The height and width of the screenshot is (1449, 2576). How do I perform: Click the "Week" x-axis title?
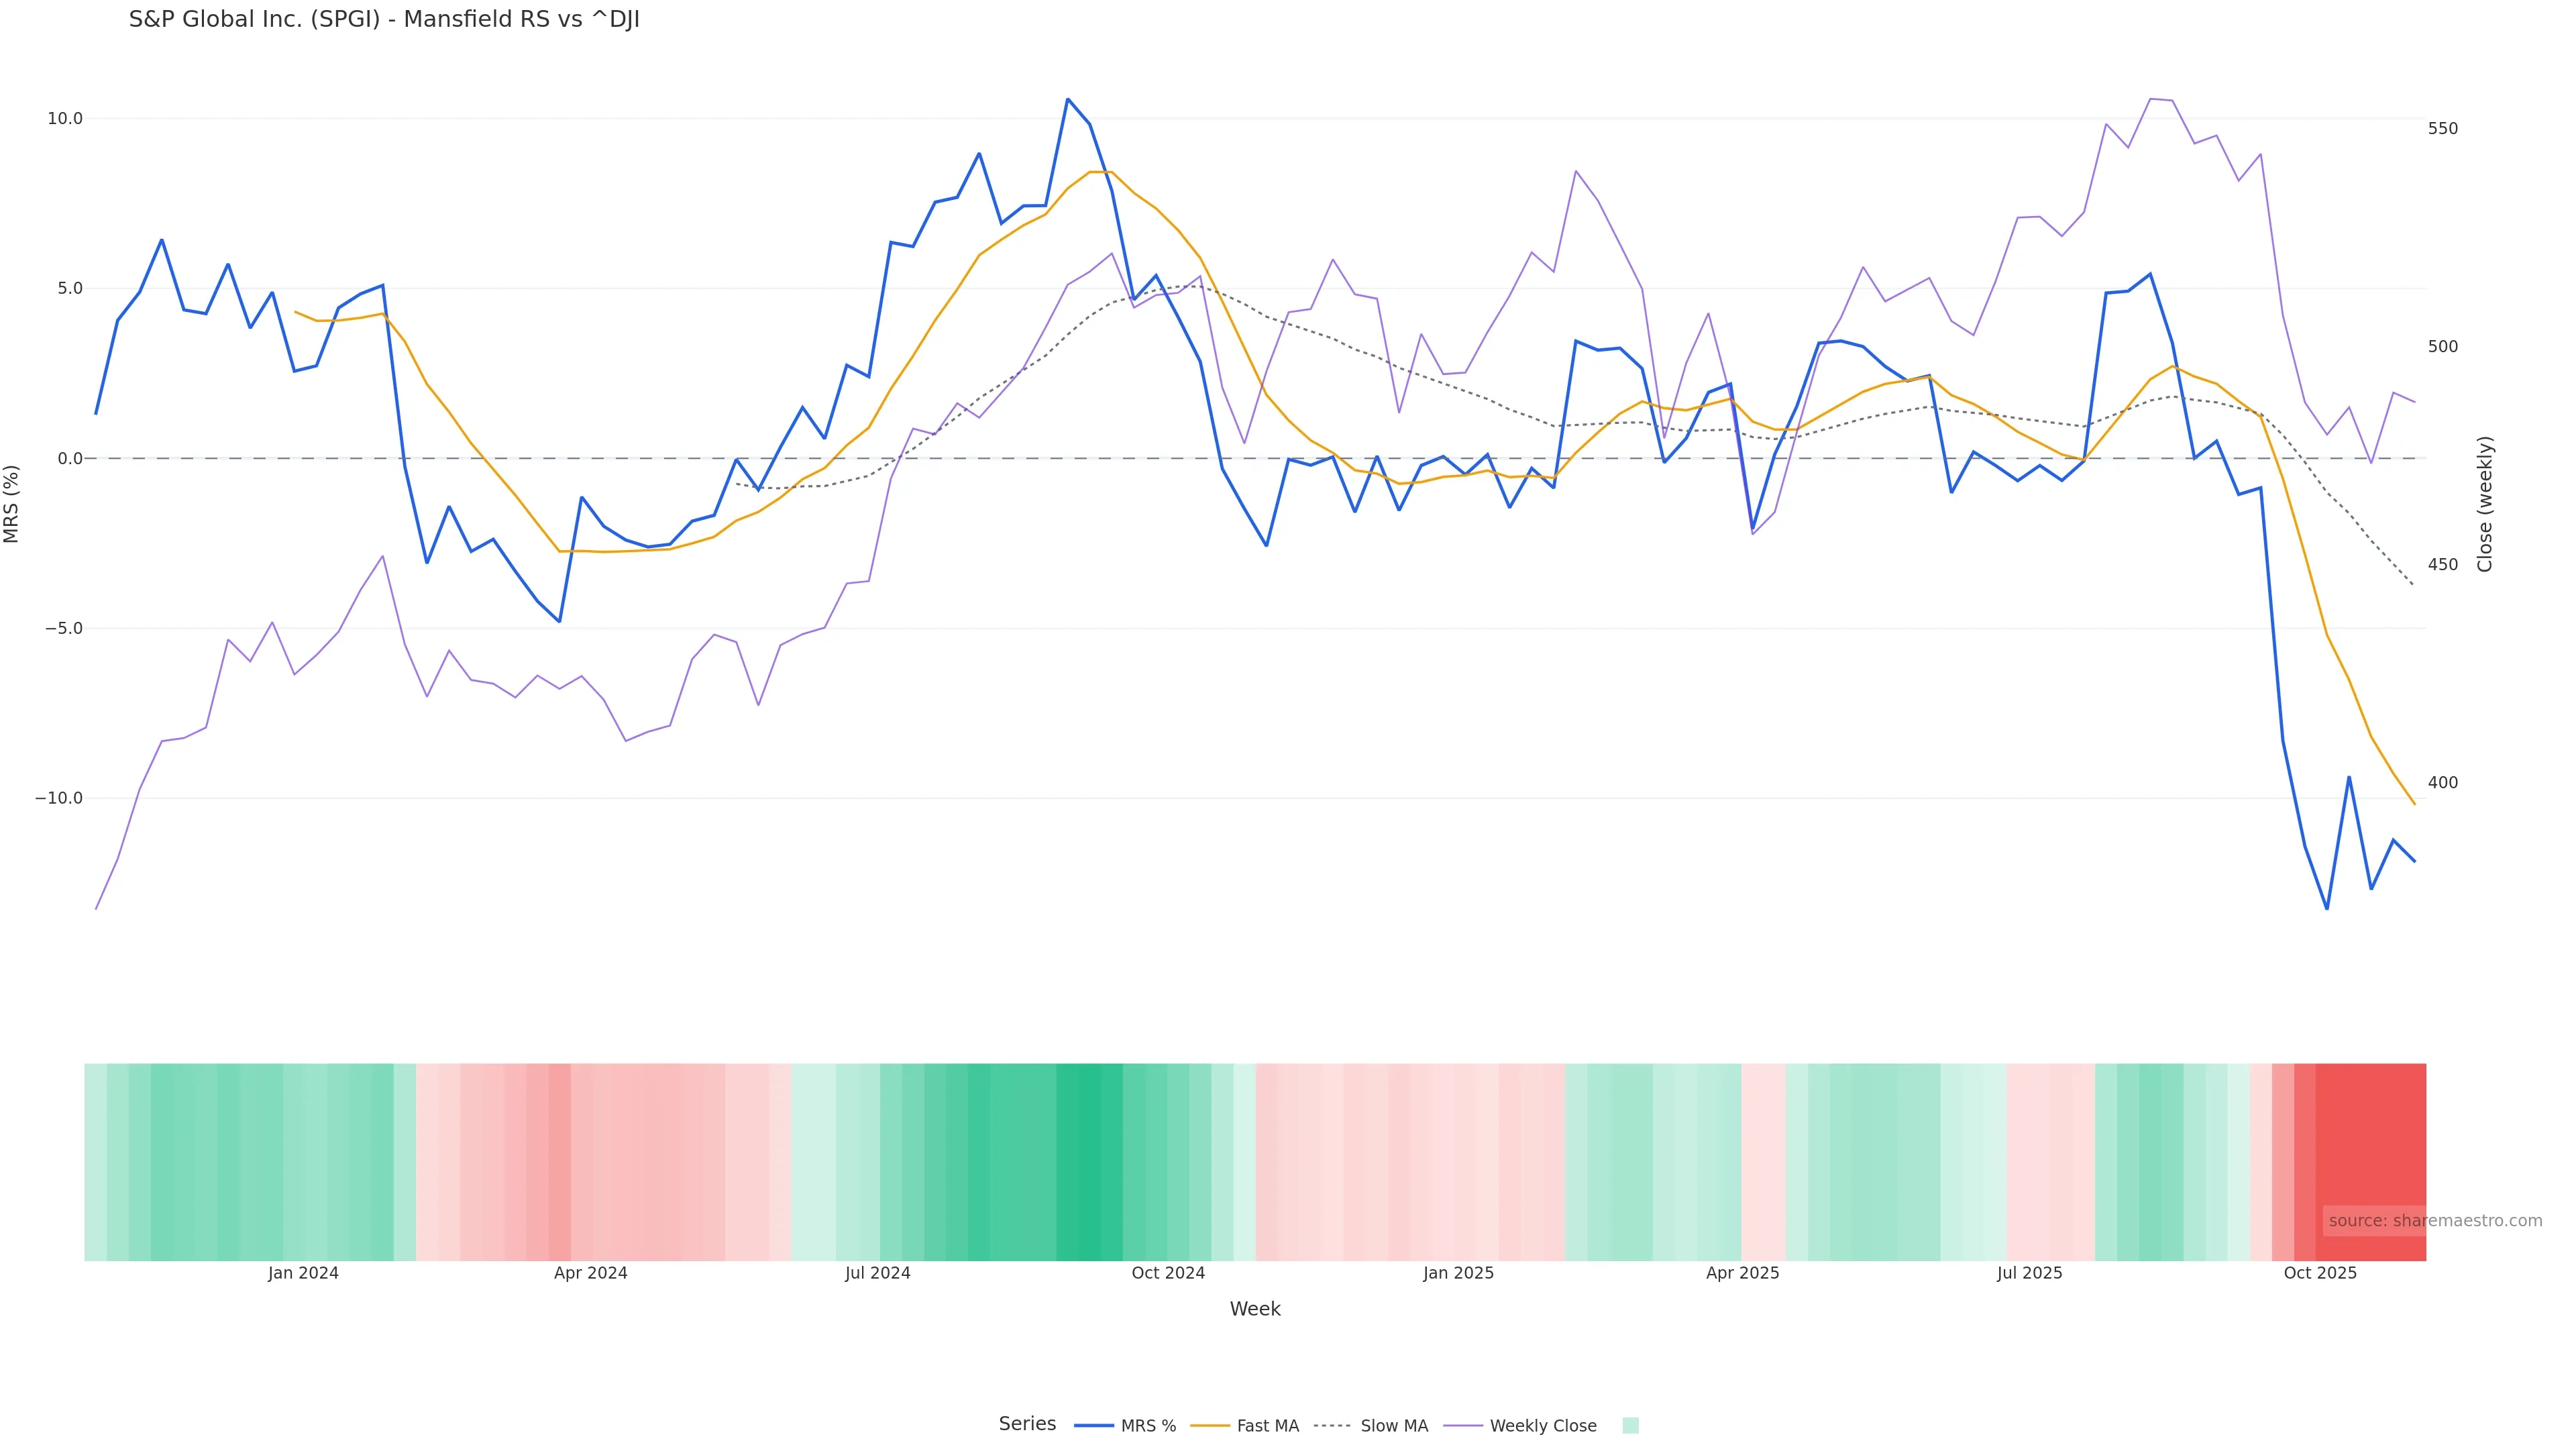click(1255, 1310)
